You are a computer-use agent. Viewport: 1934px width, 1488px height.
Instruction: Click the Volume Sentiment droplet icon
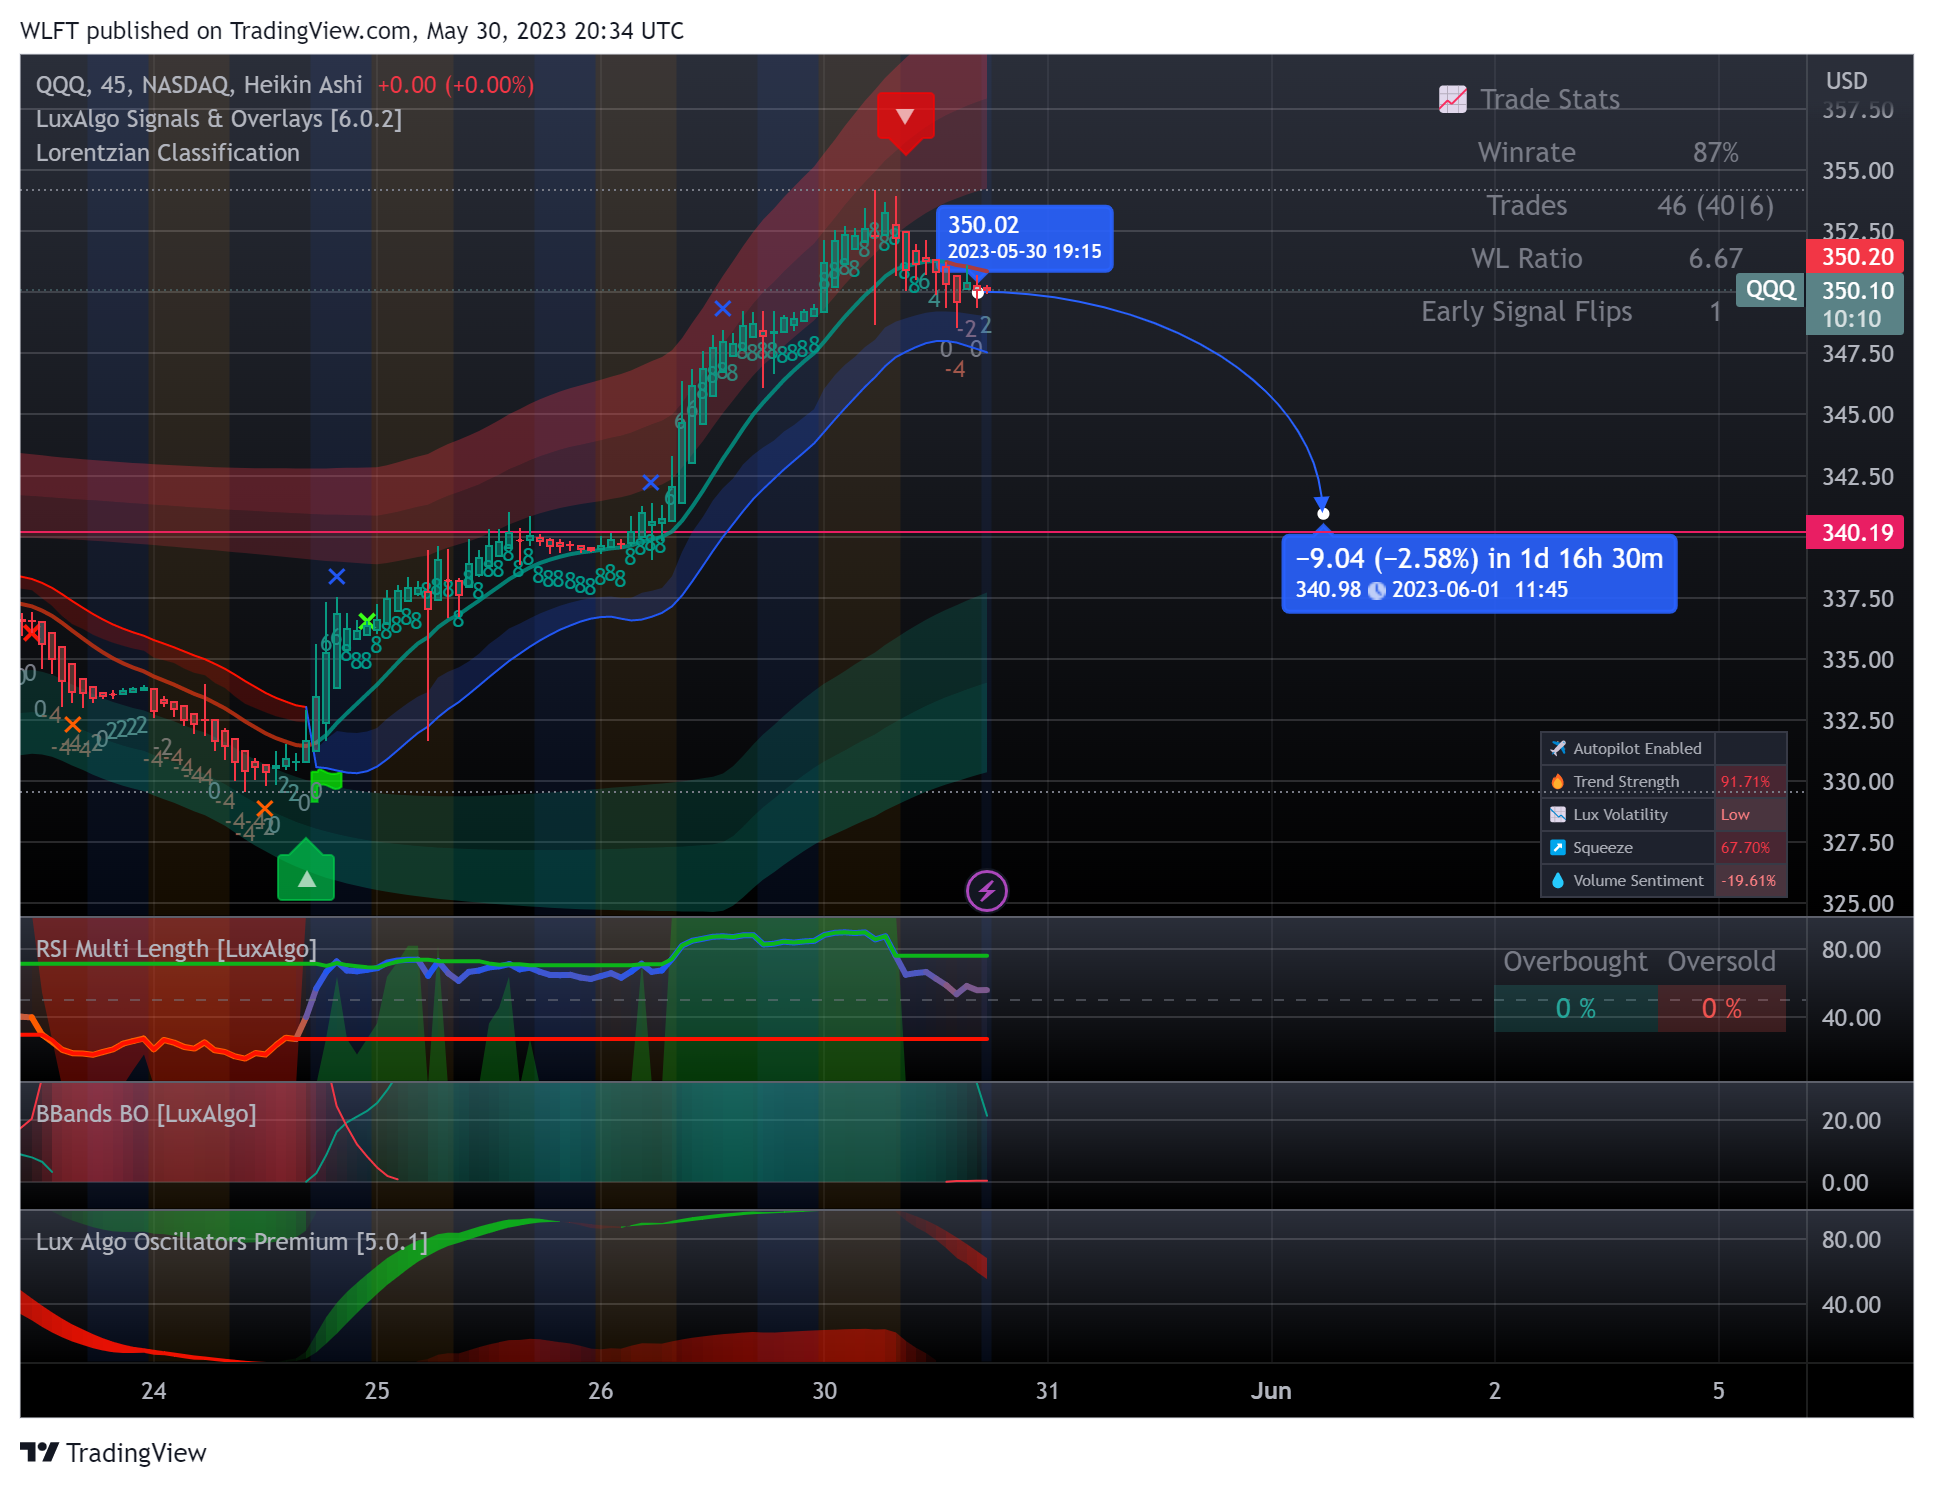click(1557, 880)
